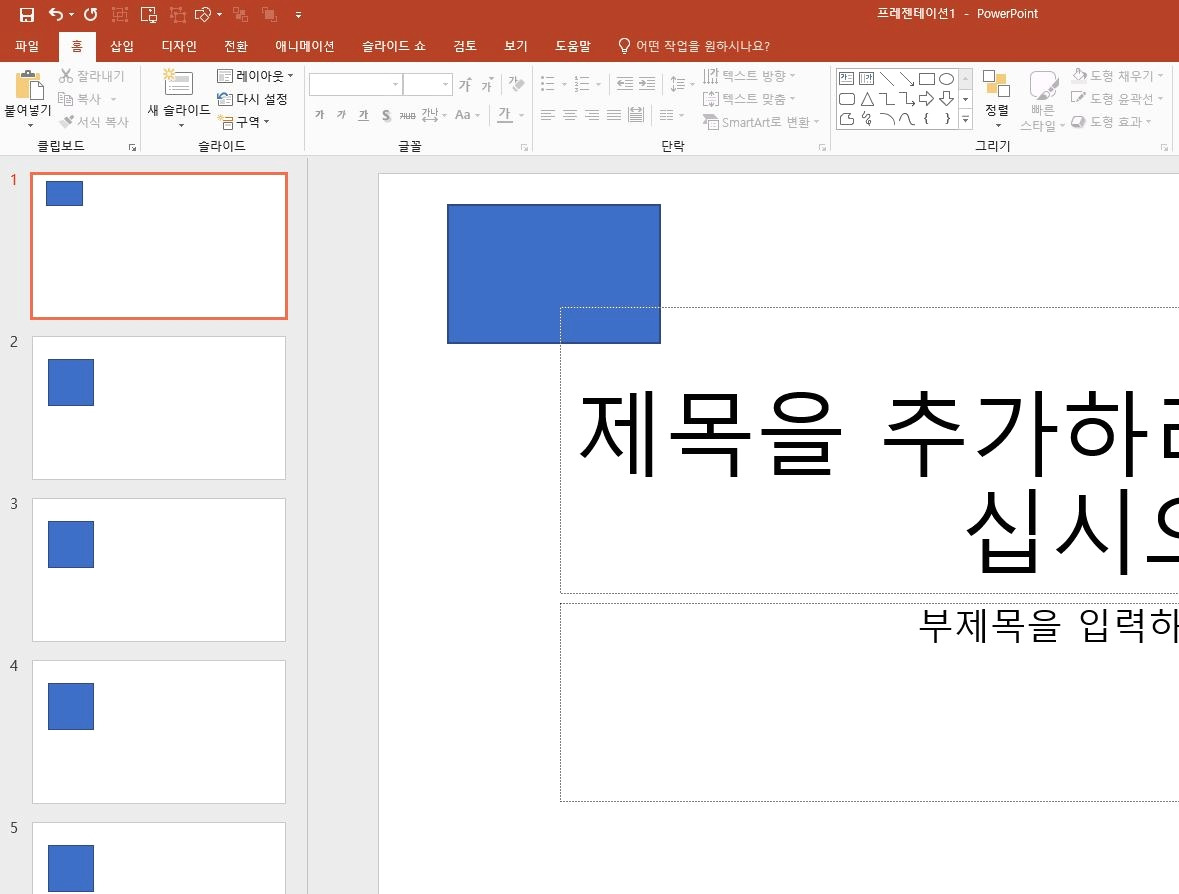Toggle text shadow (S) formatting
This screenshot has height=894, width=1179.
[x=386, y=115]
